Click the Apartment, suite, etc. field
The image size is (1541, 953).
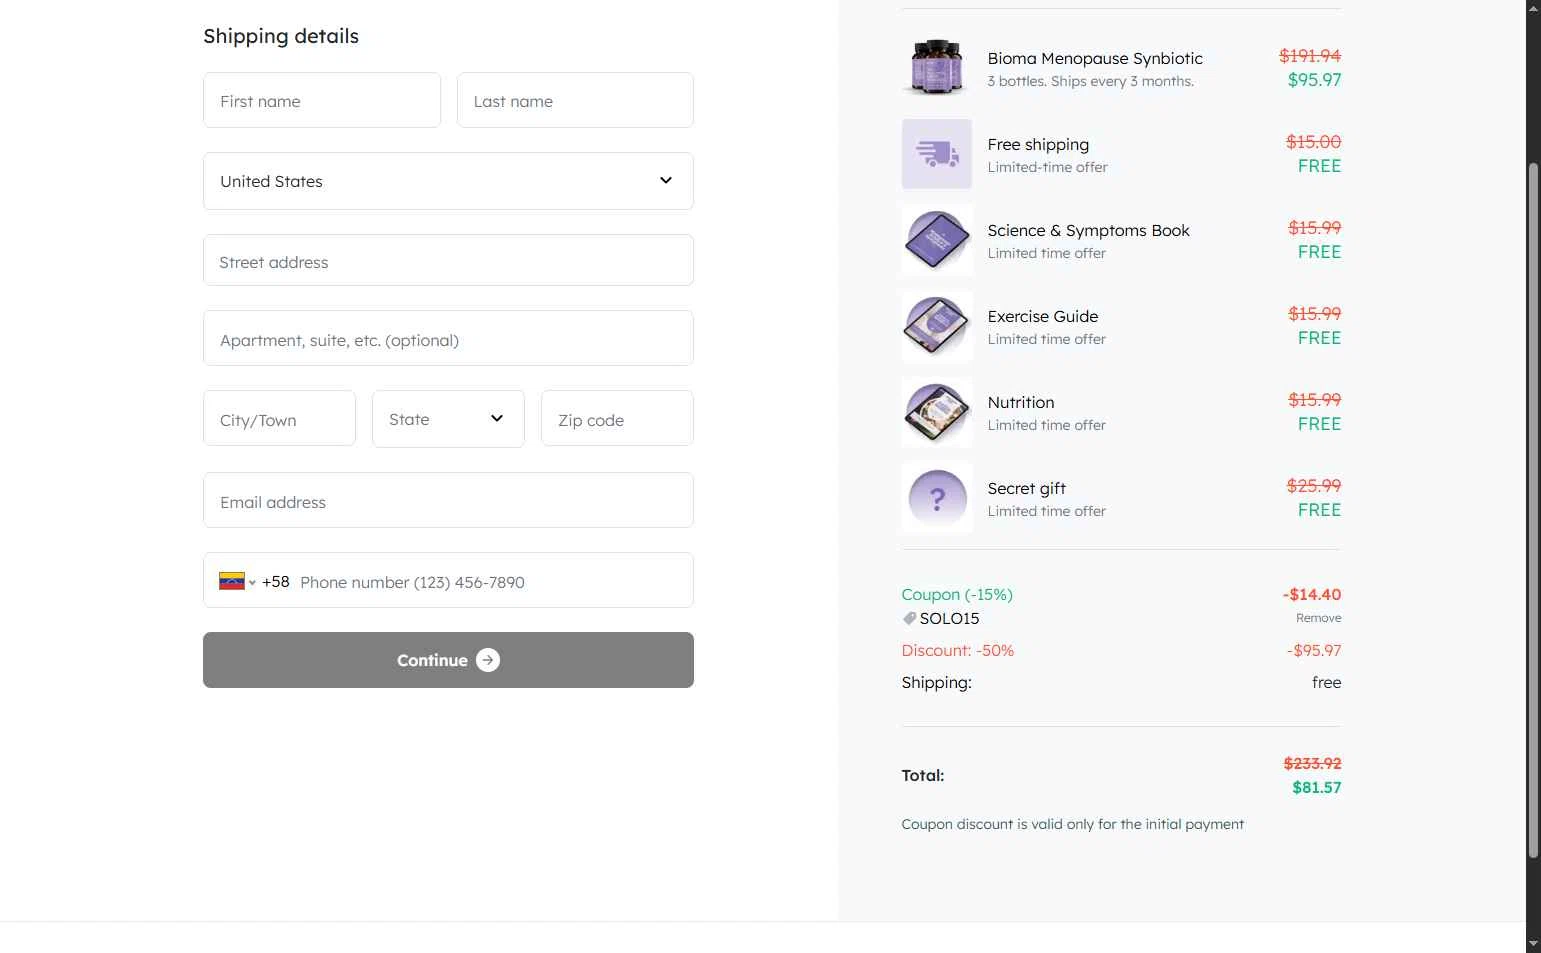[448, 338]
